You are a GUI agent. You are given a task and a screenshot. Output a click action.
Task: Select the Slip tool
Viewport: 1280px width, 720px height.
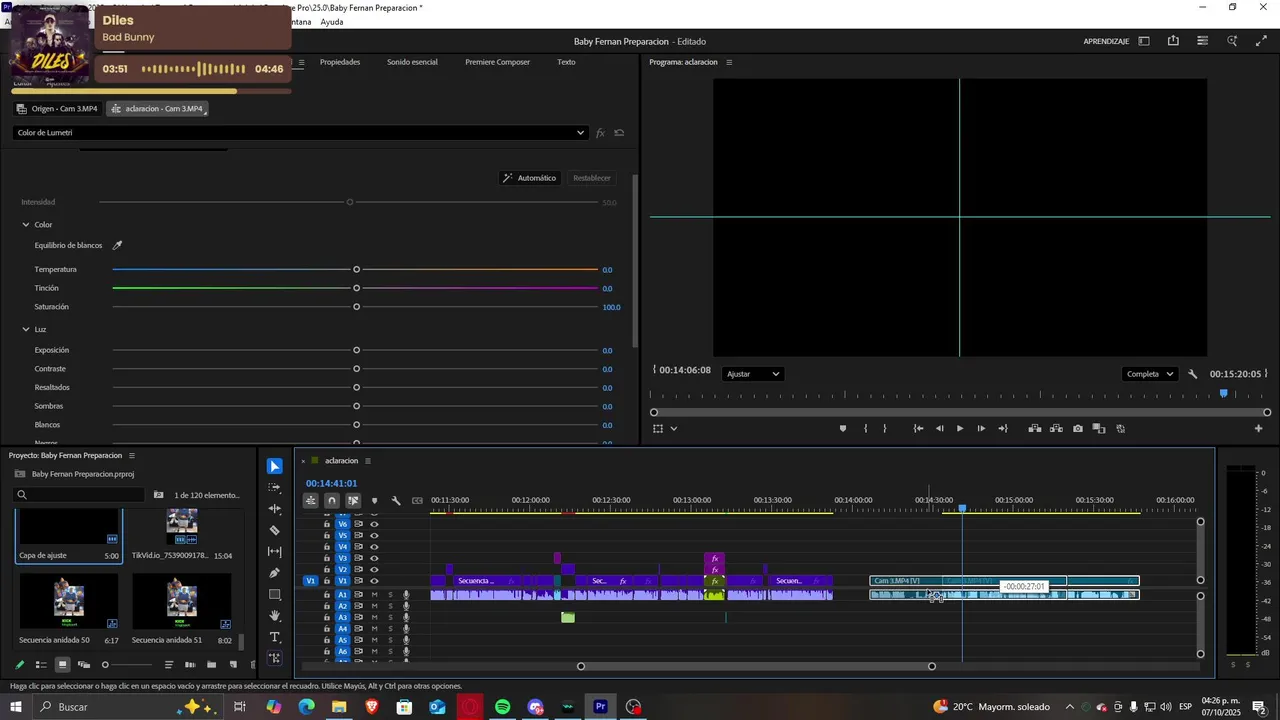pyautogui.click(x=275, y=552)
